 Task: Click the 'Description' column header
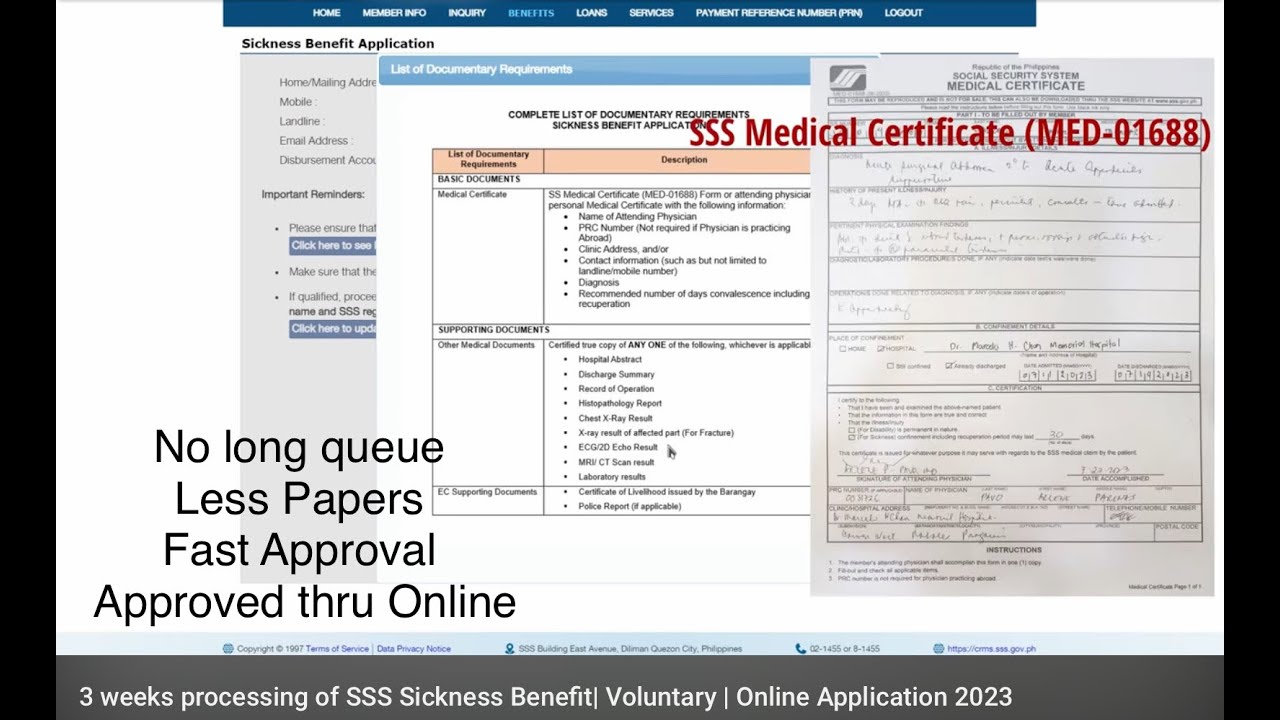683,160
